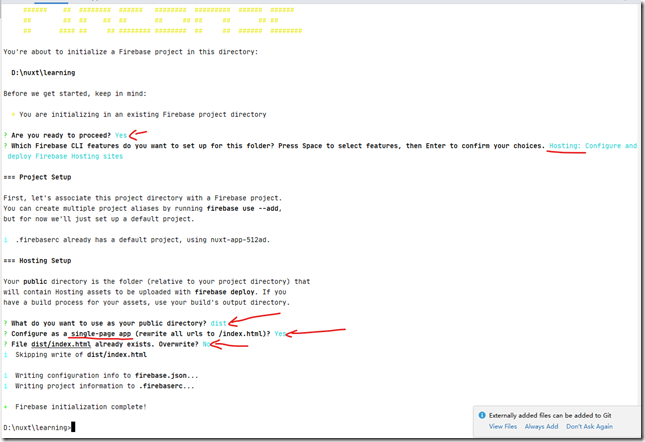Screen dimensions: 645x442
Task: Click the '=== Project Setup' heading
Action: [37, 177]
